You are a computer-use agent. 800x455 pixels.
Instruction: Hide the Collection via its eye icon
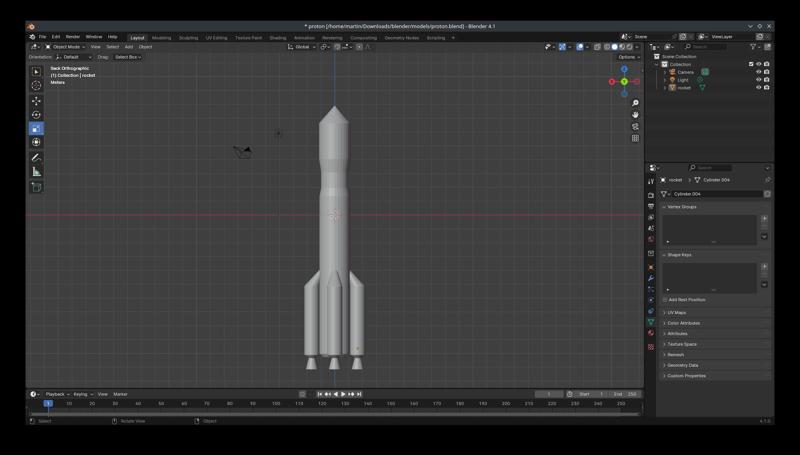759,64
